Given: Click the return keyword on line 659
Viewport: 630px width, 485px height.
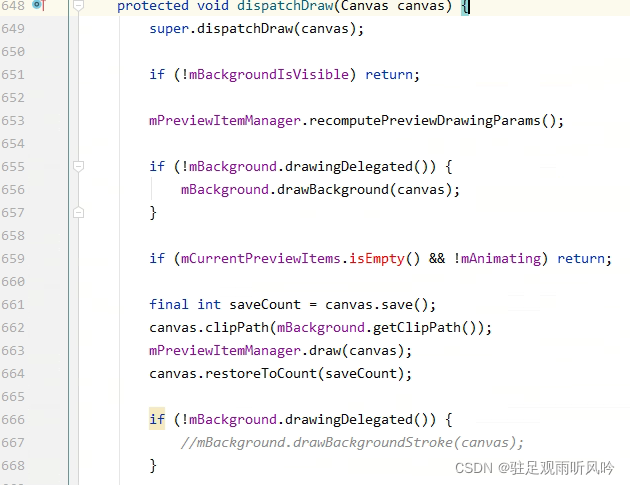Looking at the screenshot, I should (x=581, y=258).
